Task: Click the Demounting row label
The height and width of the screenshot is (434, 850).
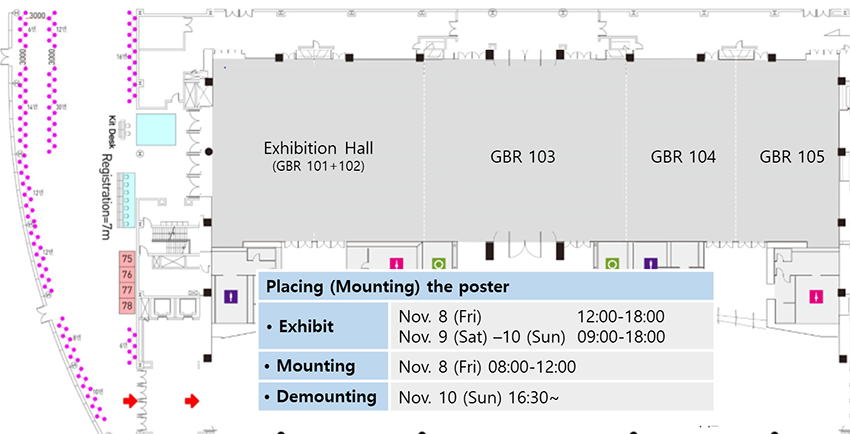Action: coord(321,396)
